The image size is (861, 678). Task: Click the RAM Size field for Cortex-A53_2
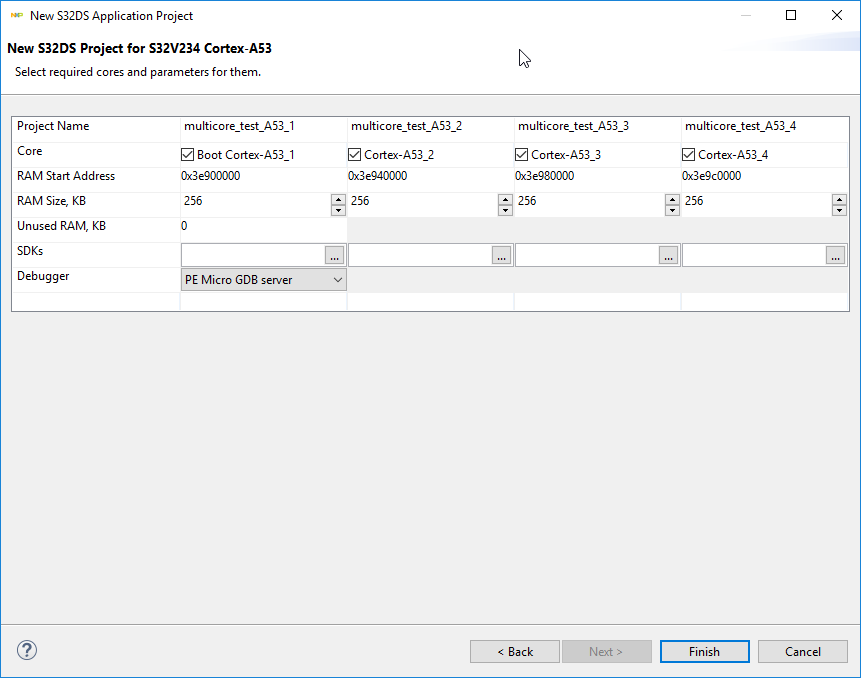pos(422,204)
